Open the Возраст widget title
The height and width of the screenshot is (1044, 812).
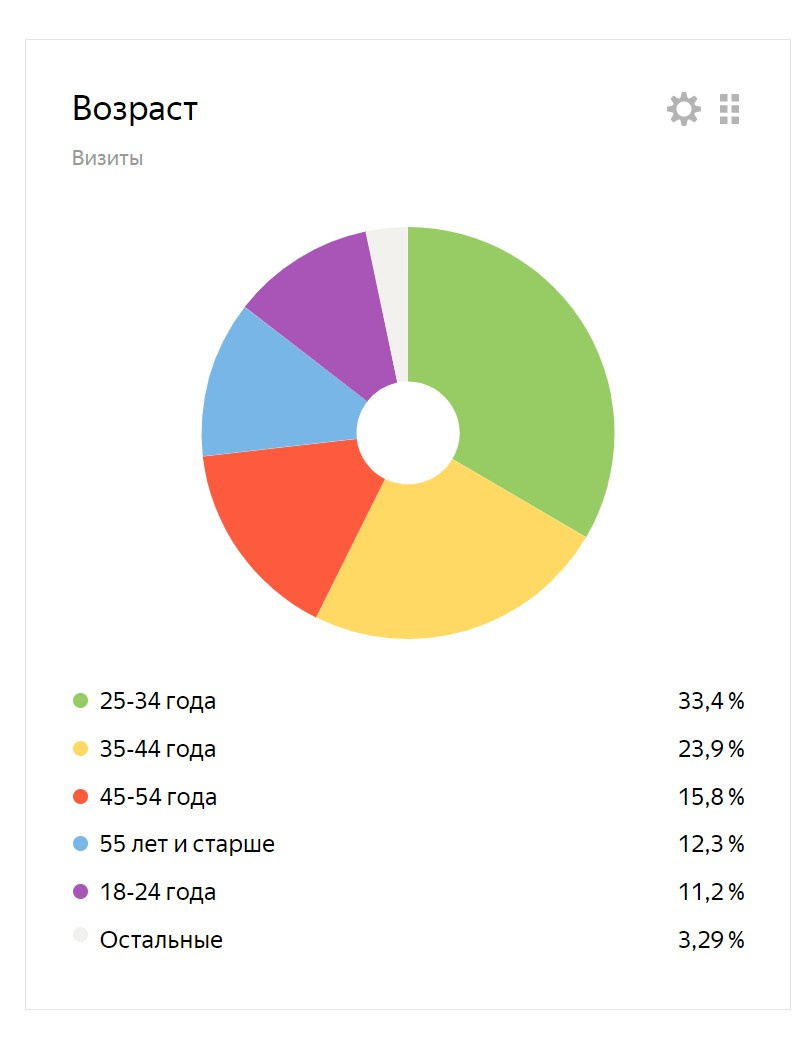135,109
